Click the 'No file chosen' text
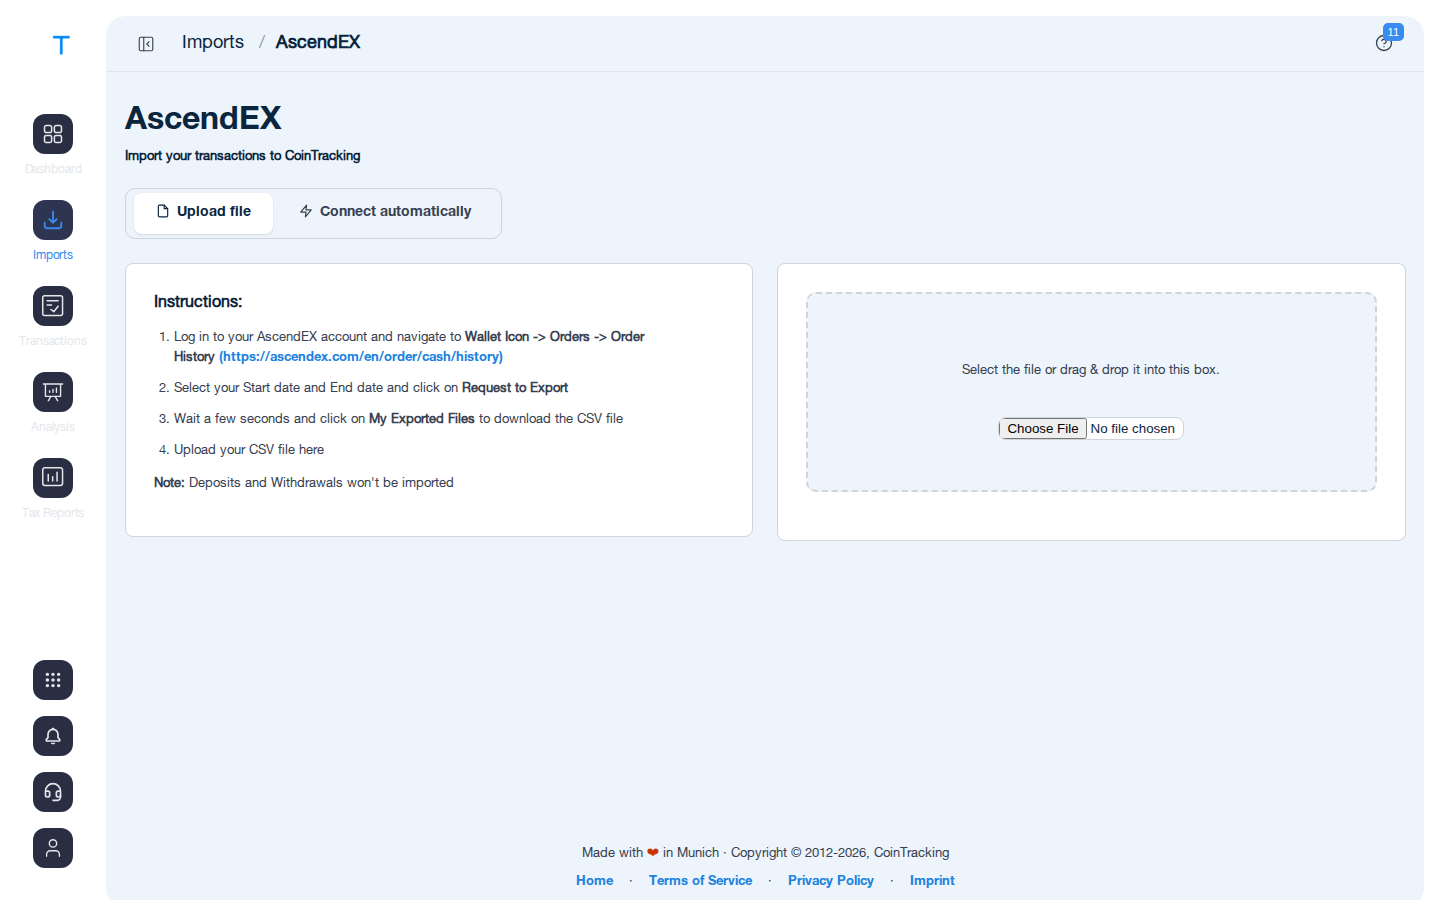The width and height of the screenshot is (1440, 900). pos(1133,429)
